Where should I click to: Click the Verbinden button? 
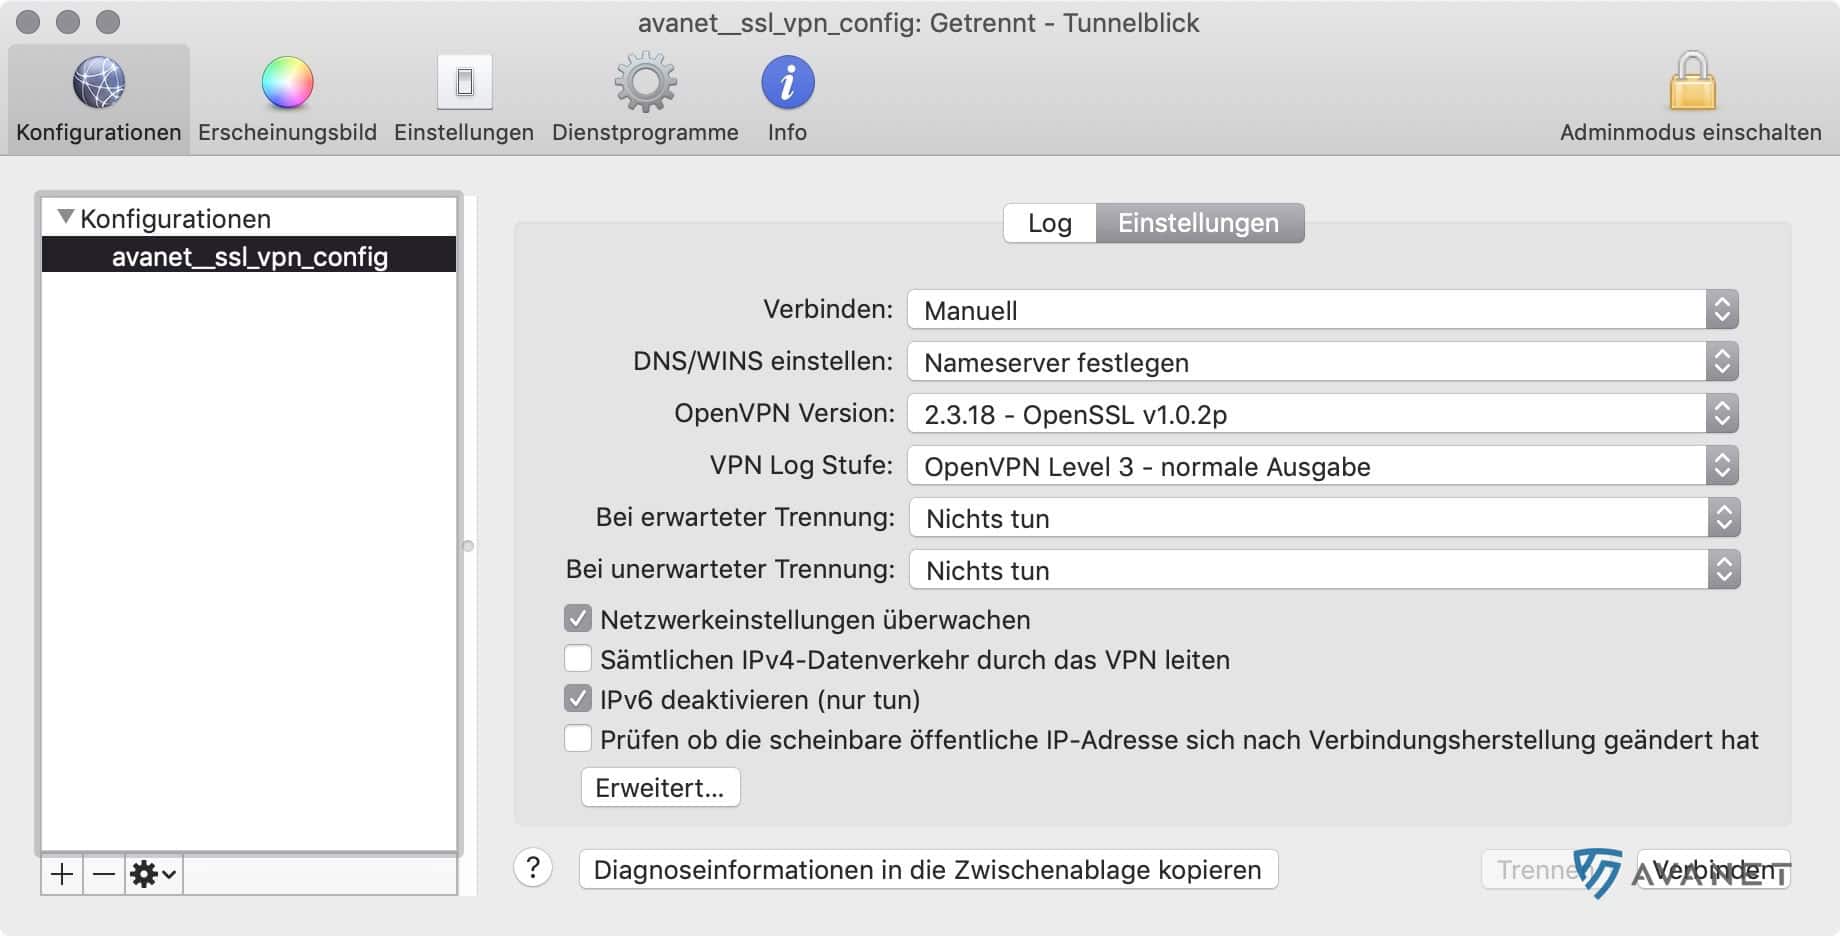(1713, 869)
